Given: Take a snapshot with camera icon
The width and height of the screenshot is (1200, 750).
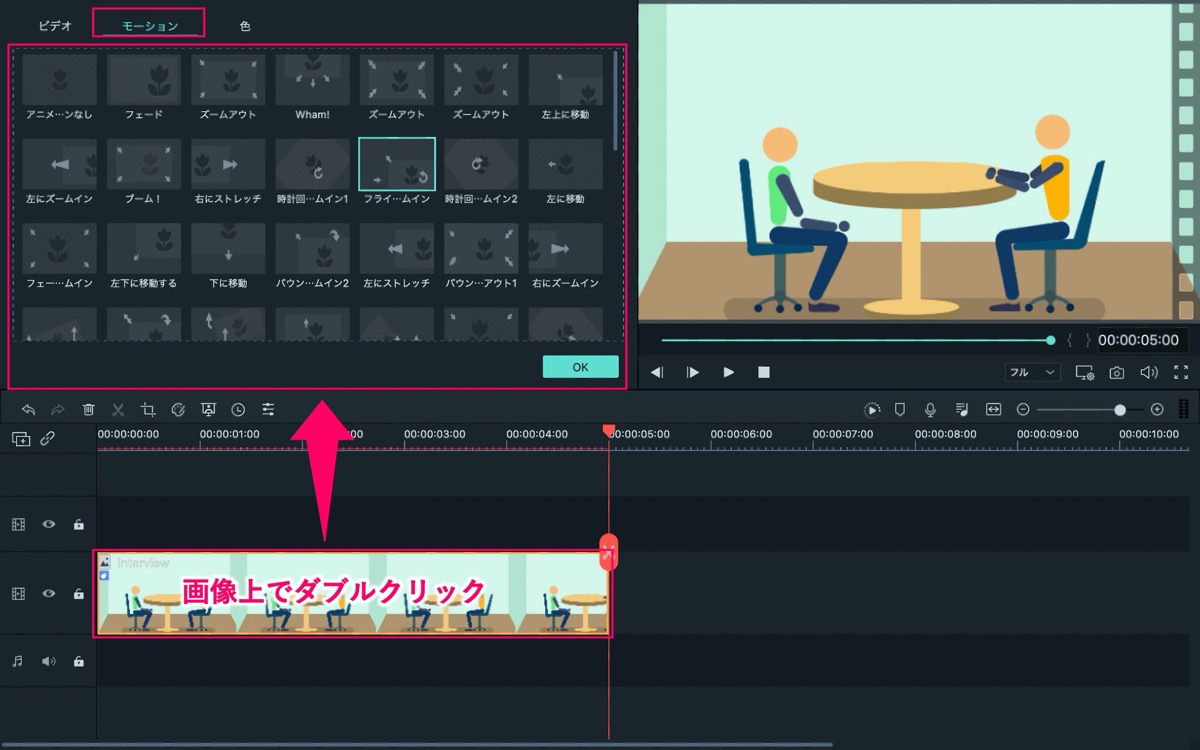Looking at the screenshot, I should pos(1117,372).
